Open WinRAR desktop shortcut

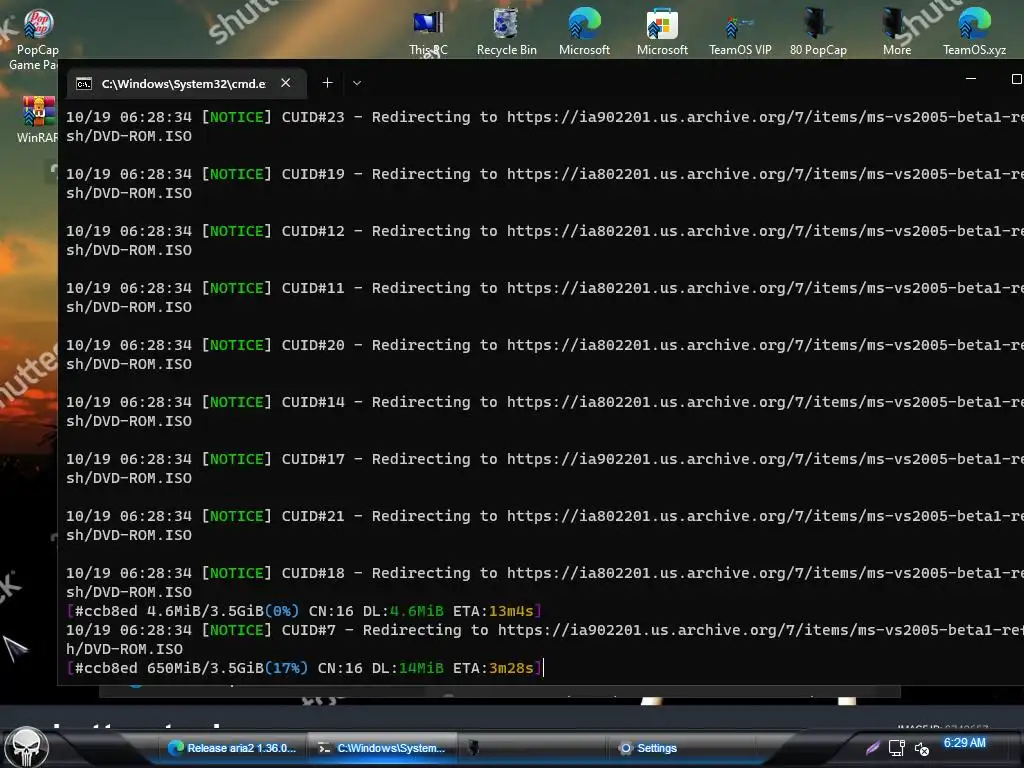(x=37, y=120)
